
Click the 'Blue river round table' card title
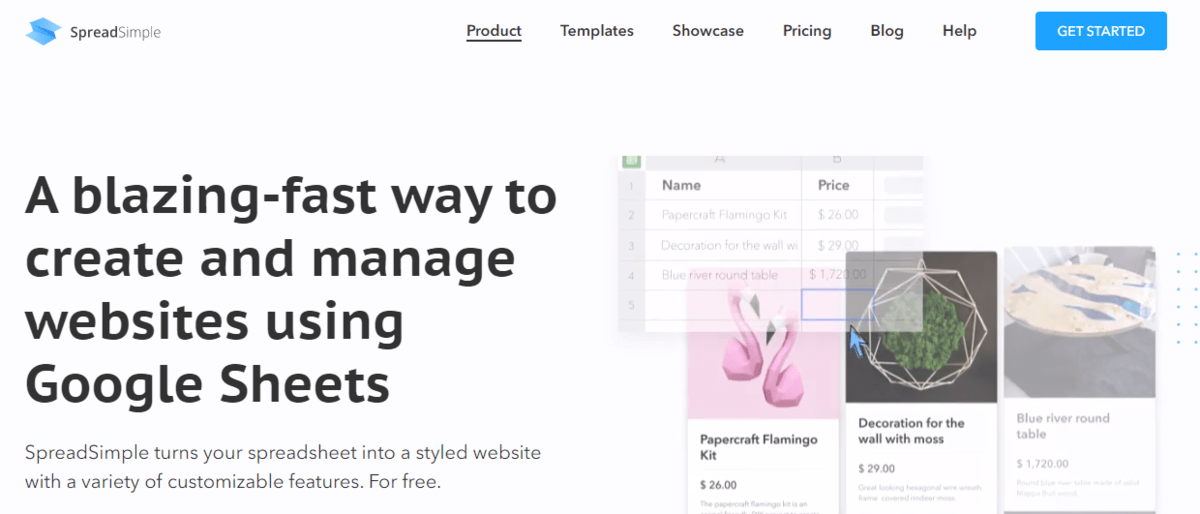[1063, 426]
